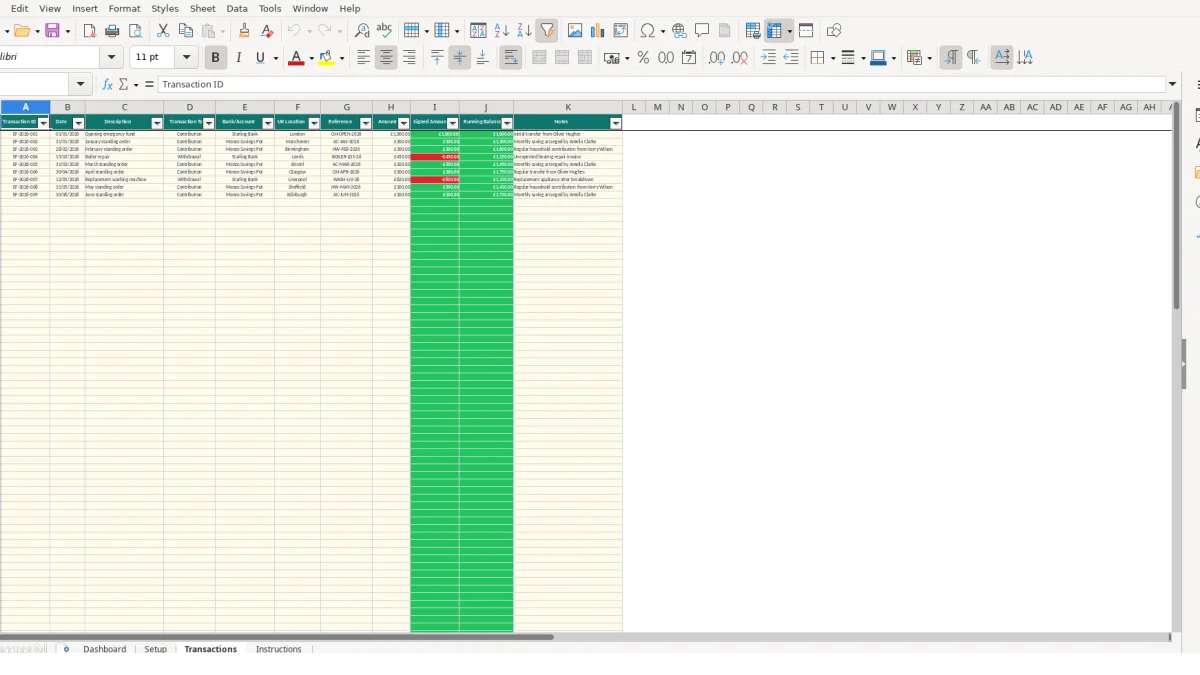1200x675 pixels.
Task: Click the Function Wizard fx icon
Action: (108, 85)
